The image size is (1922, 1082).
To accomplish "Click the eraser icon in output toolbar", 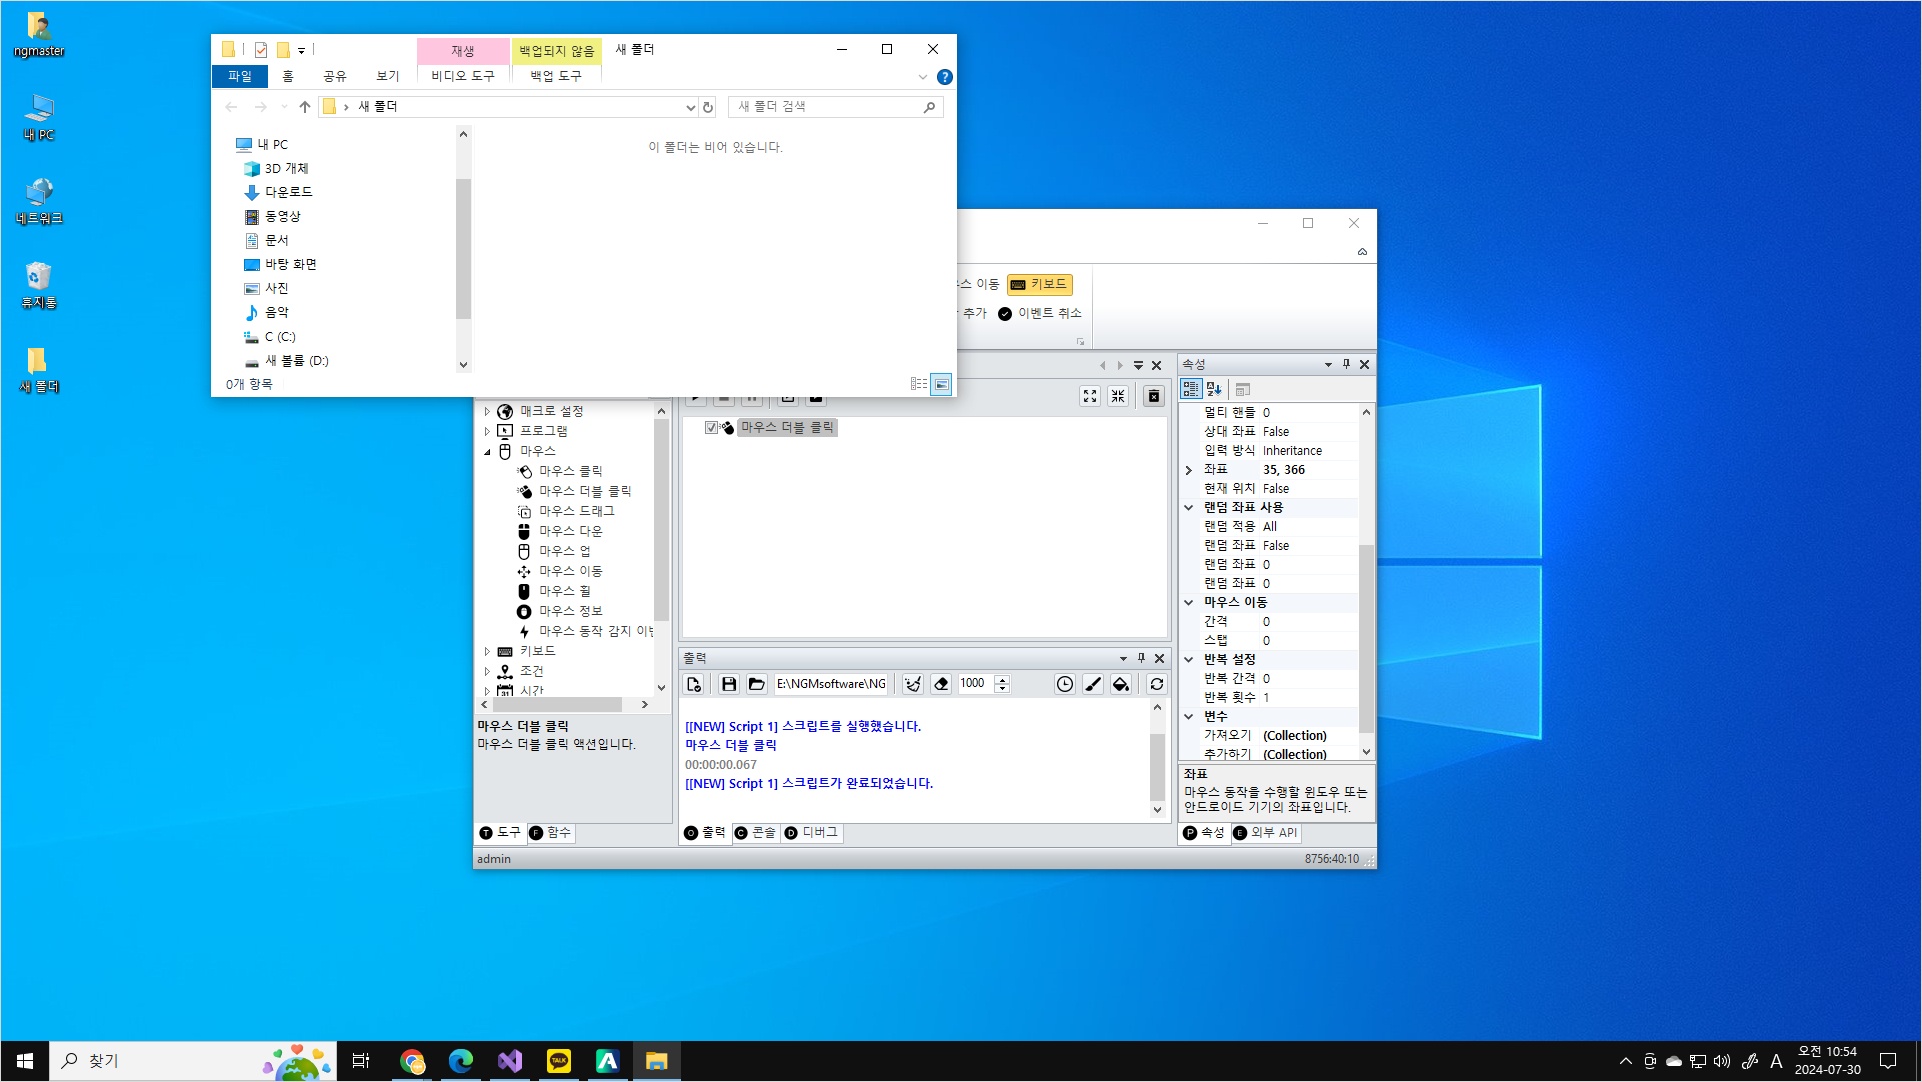I will tap(941, 684).
